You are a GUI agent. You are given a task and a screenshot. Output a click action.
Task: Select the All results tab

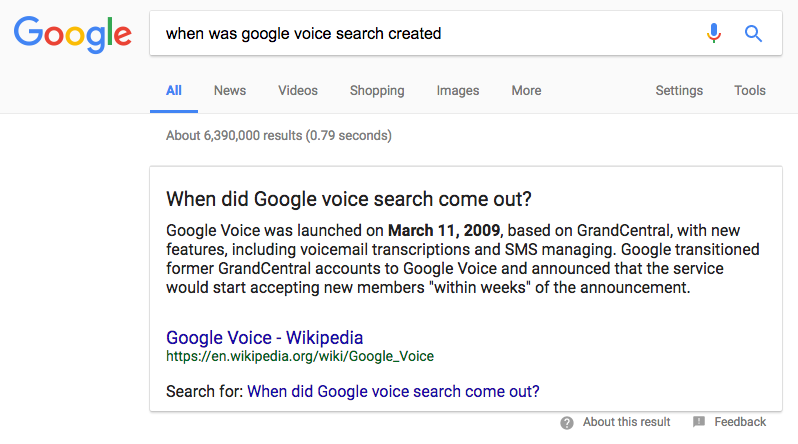174,91
